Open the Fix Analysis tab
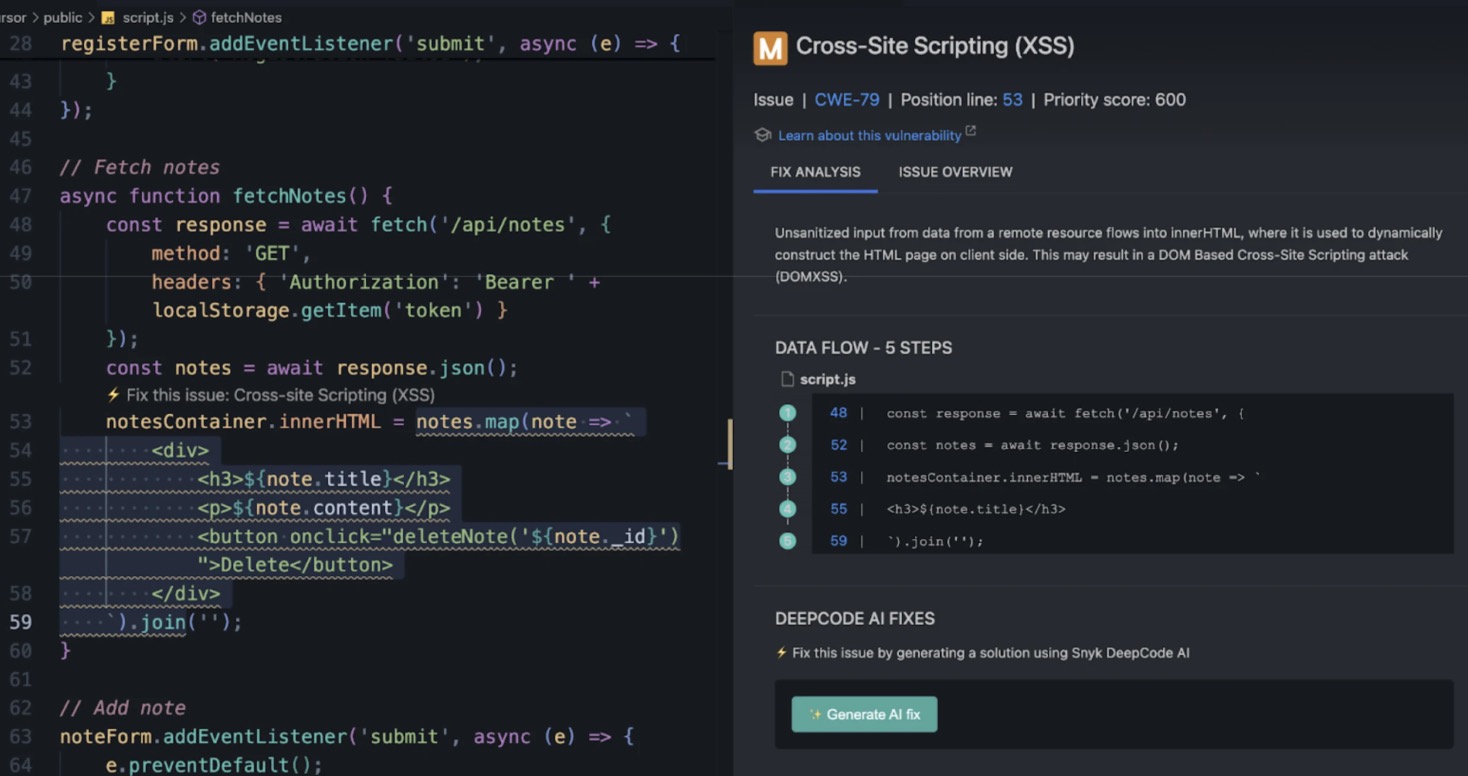The image size is (1468, 776). coord(815,172)
